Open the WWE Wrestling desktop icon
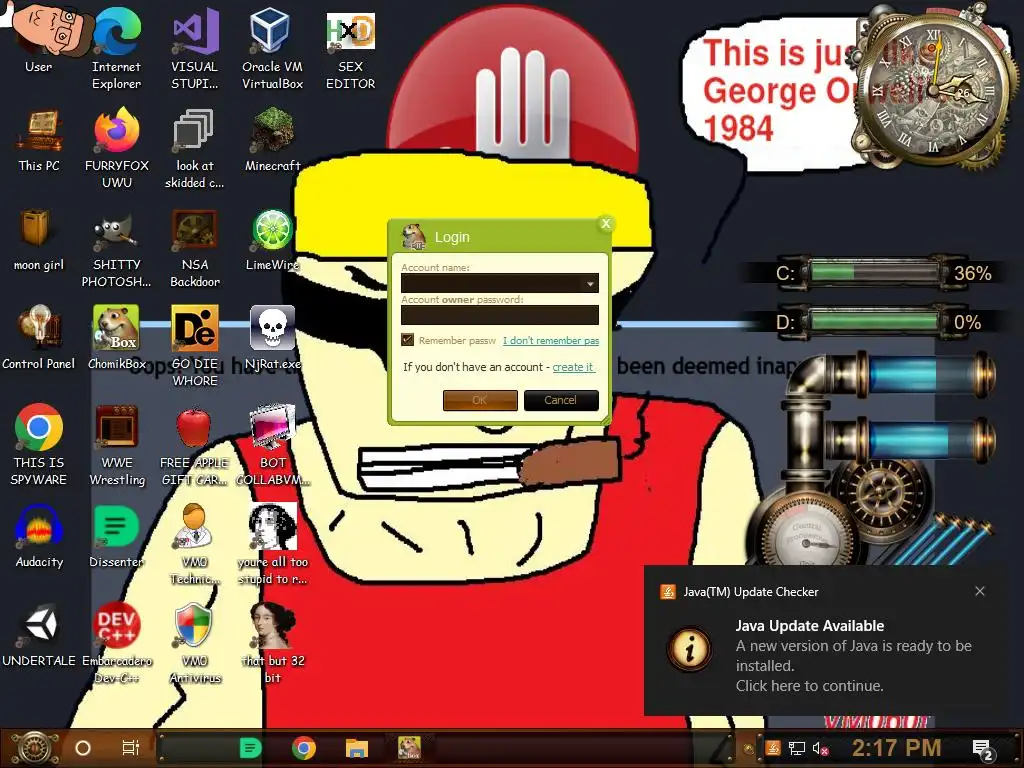Viewport: 1024px width, 768px height. pos(117,444)
